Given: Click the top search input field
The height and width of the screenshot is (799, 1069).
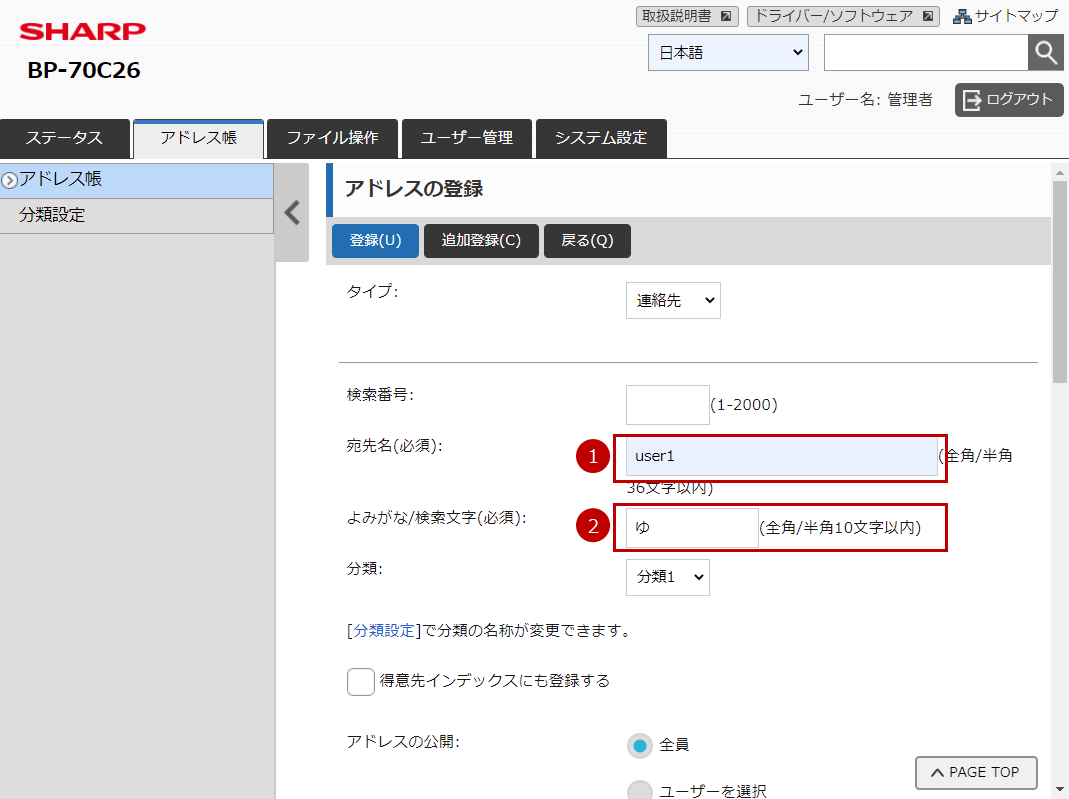Looking at the screenshot, I should click(x=926, y=52).
